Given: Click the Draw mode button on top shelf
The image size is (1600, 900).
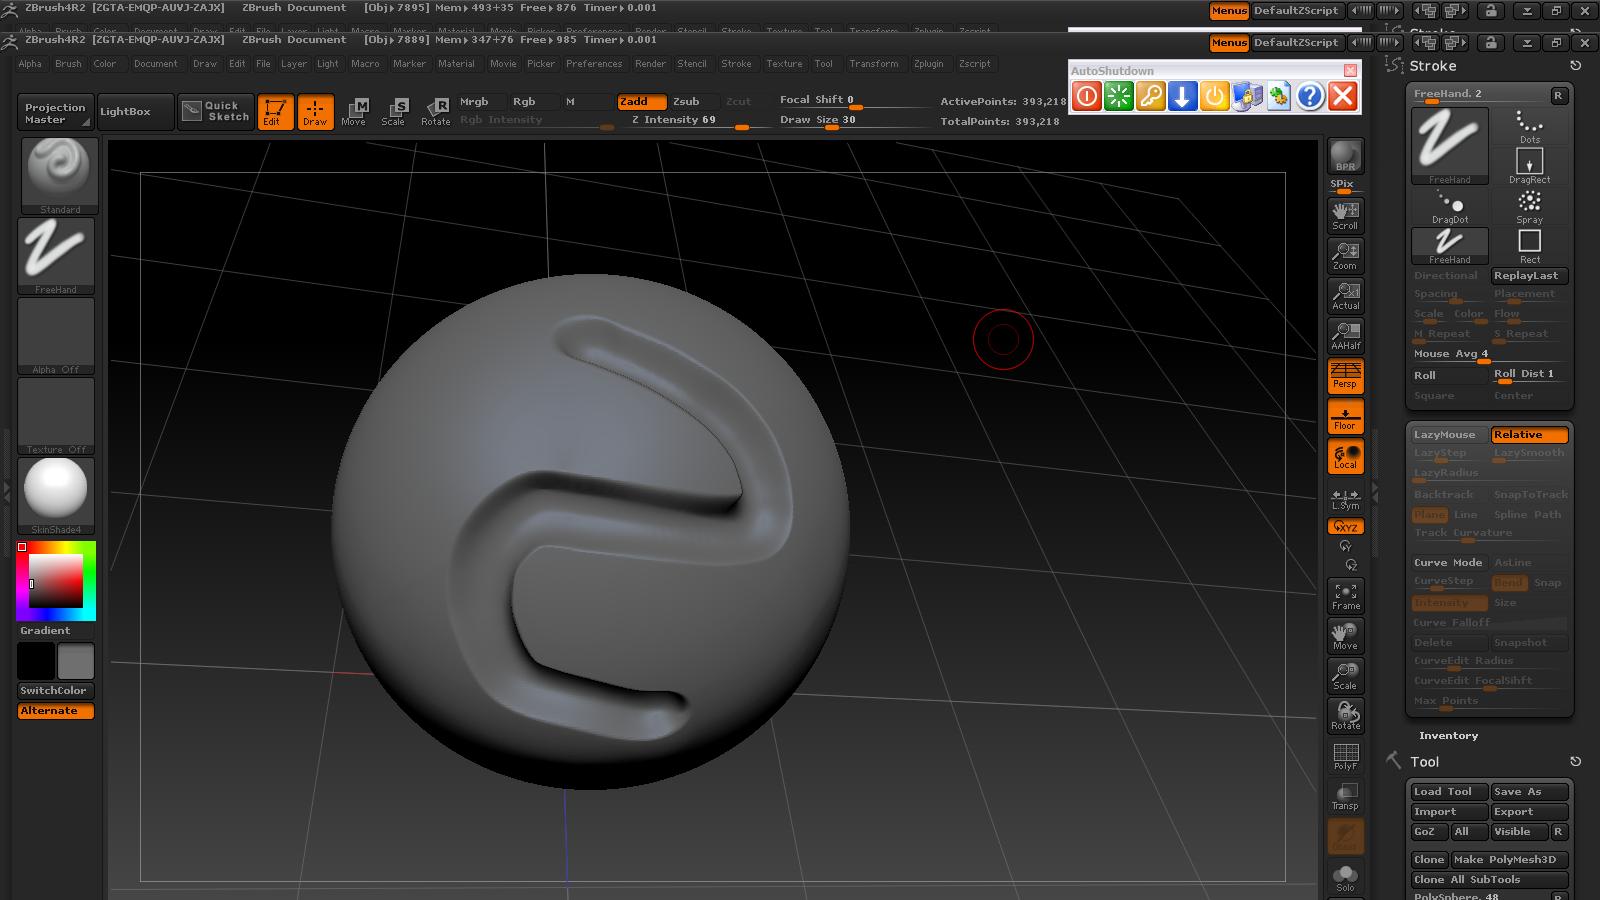Looking at the screenshot, I should [315, 112].
